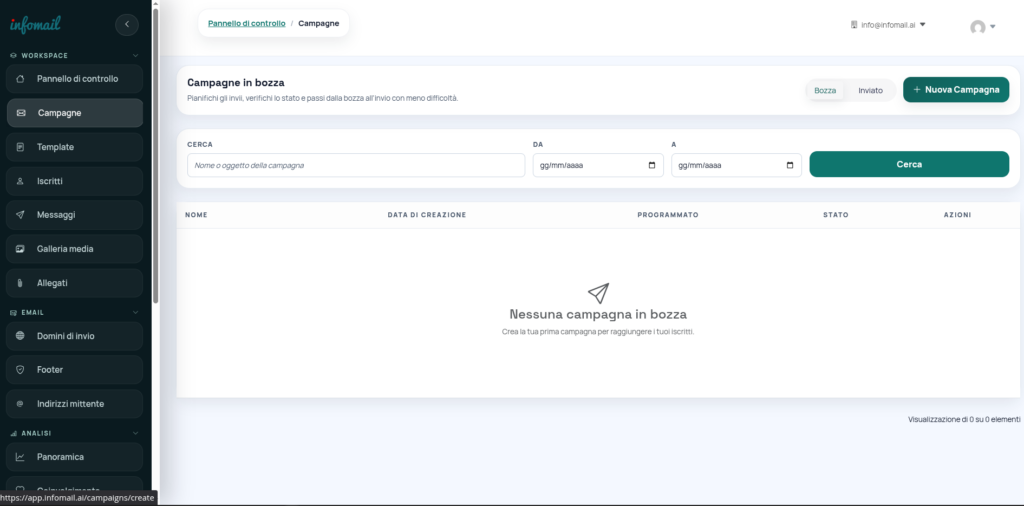Screen dimensions: 1024x506
Task: Click the Galleria media image icon
Action: (x=21, y=249)
